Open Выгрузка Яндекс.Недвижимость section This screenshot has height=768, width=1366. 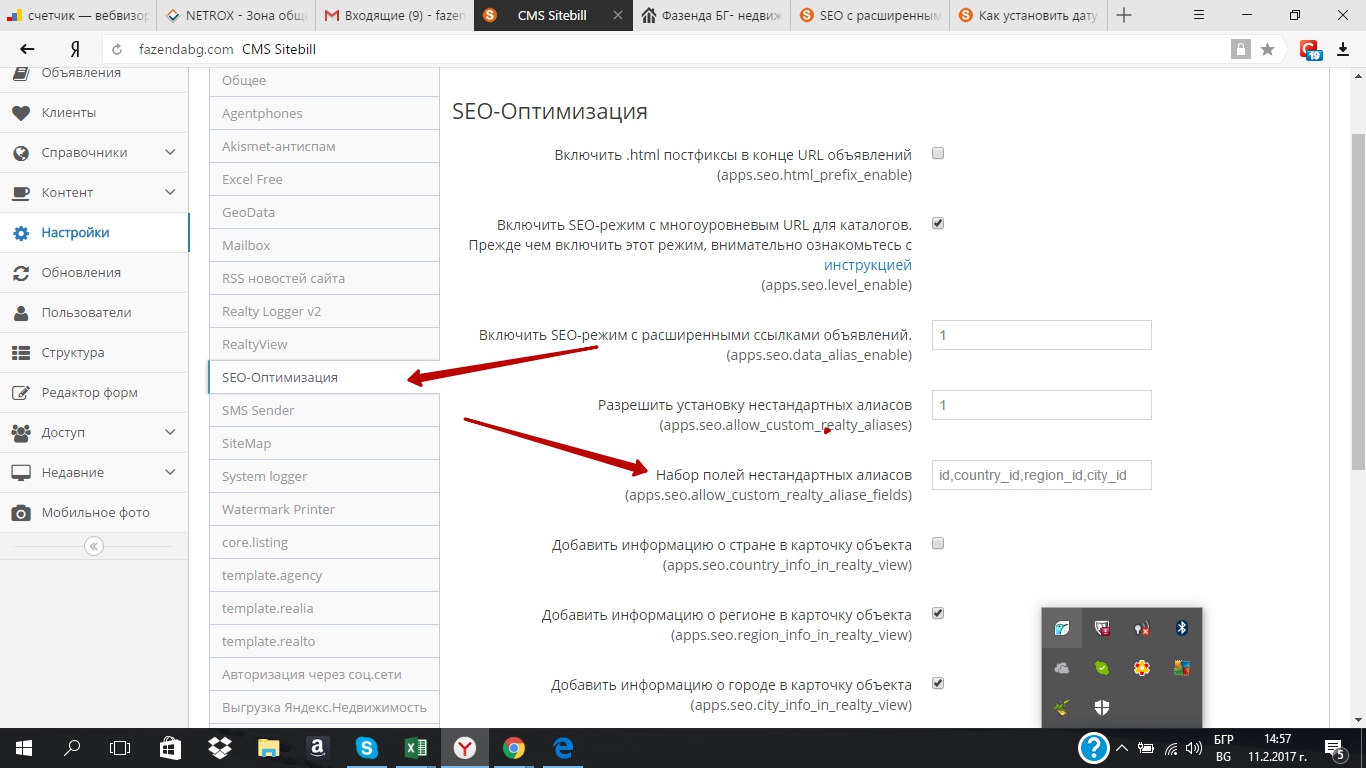click(x=324, y=707)
